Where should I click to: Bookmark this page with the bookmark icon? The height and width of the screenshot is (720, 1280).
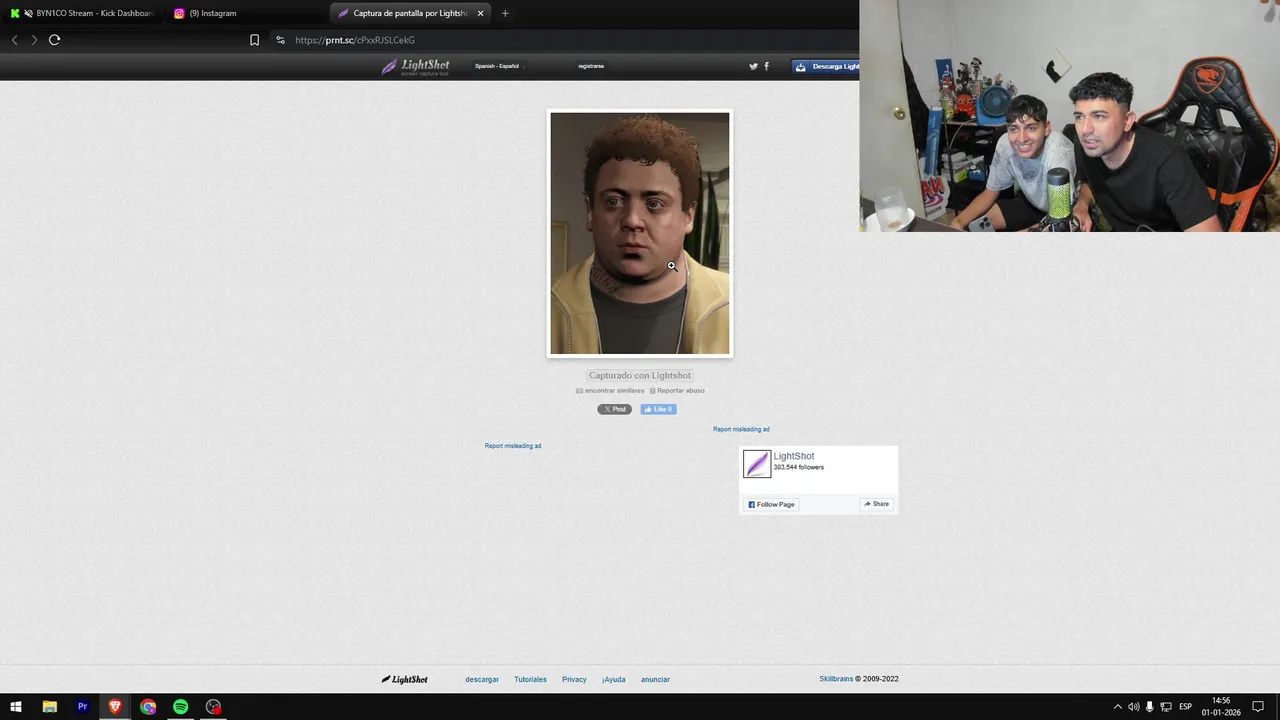pyautogui.click(x=254, y=40)
